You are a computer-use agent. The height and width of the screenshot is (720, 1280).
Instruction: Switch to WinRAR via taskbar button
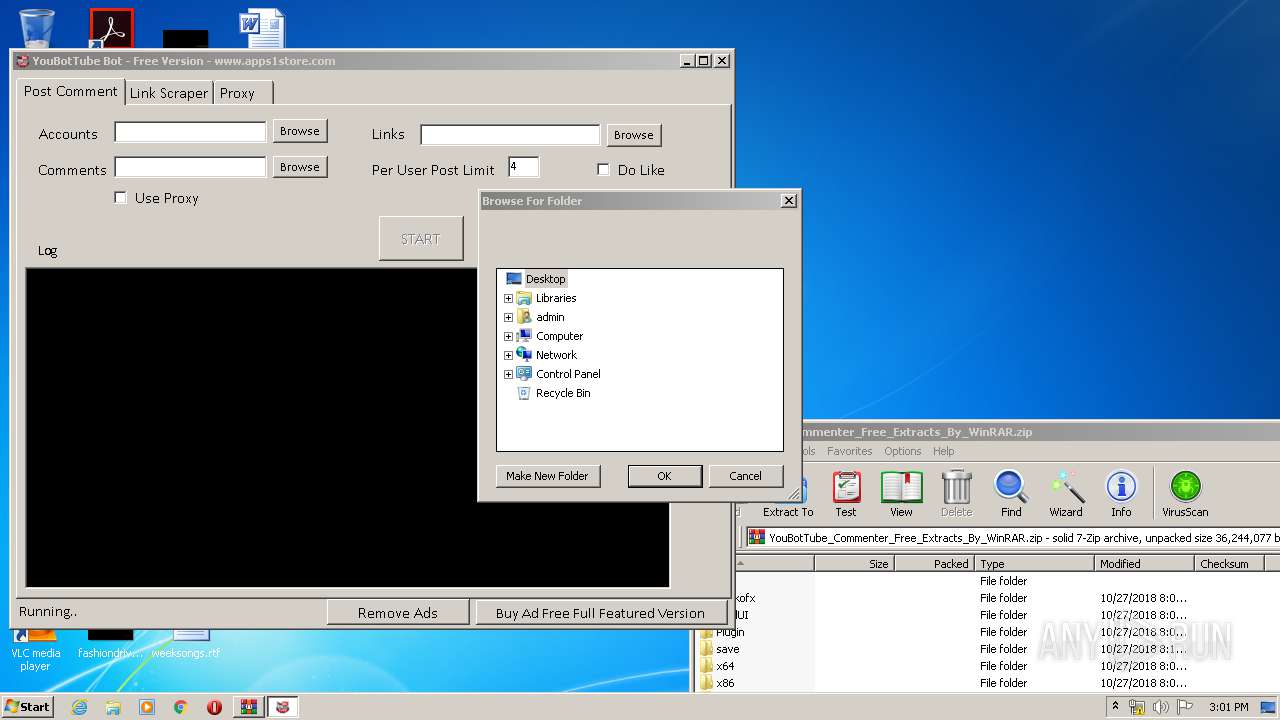coord(249,707)
